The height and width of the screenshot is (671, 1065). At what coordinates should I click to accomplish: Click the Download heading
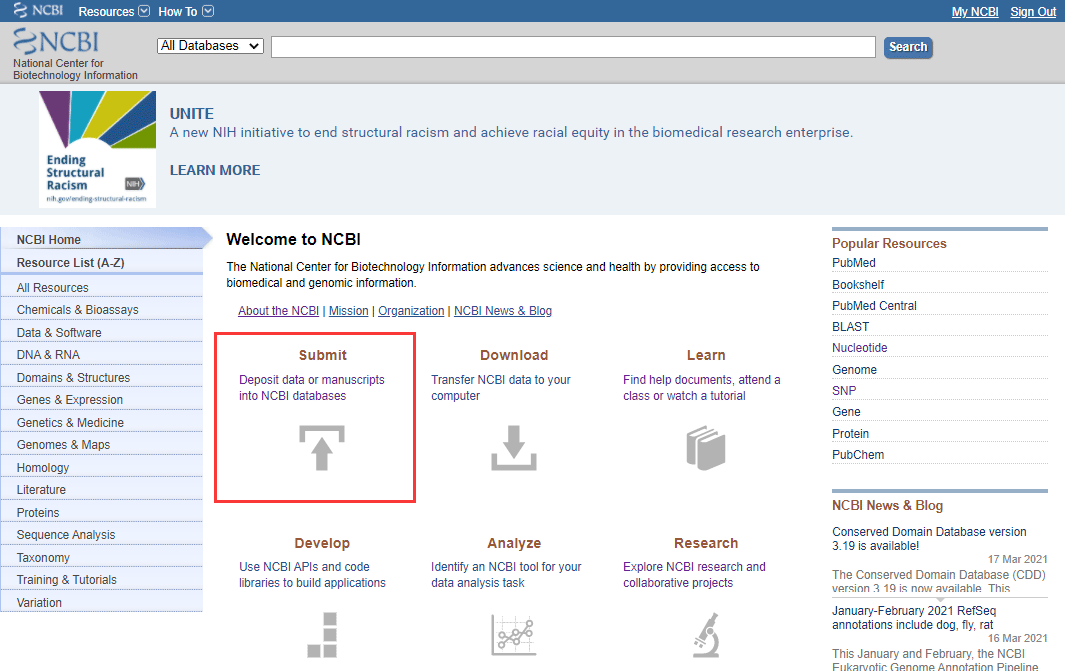[x=514, y=355]
